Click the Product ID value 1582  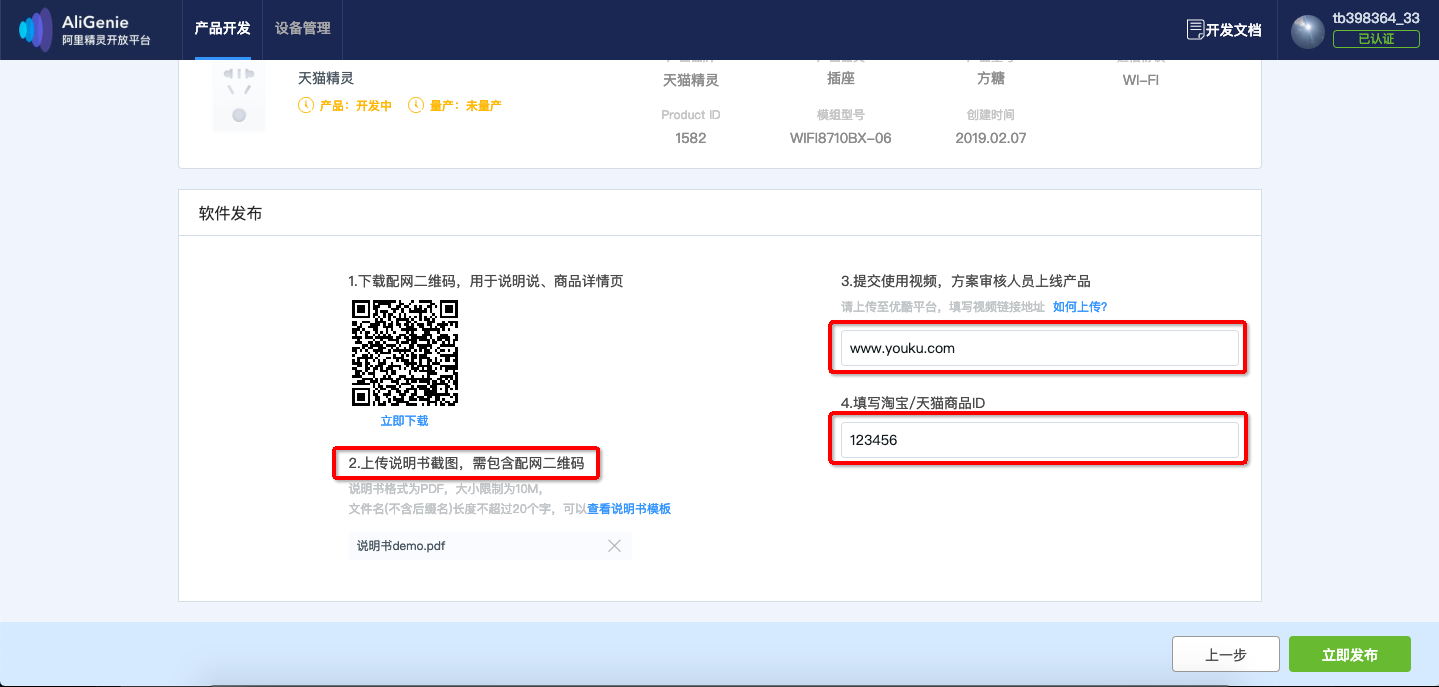coord(691,138)
